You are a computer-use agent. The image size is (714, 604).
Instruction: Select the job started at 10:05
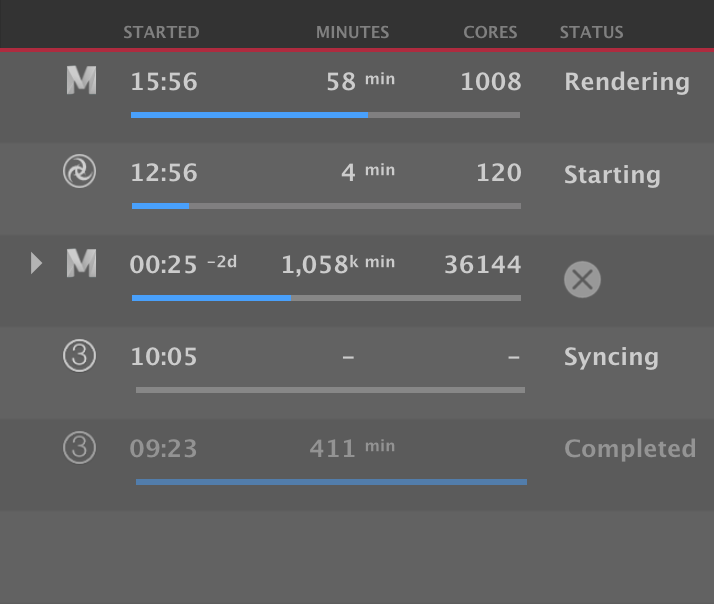point(164,357)
